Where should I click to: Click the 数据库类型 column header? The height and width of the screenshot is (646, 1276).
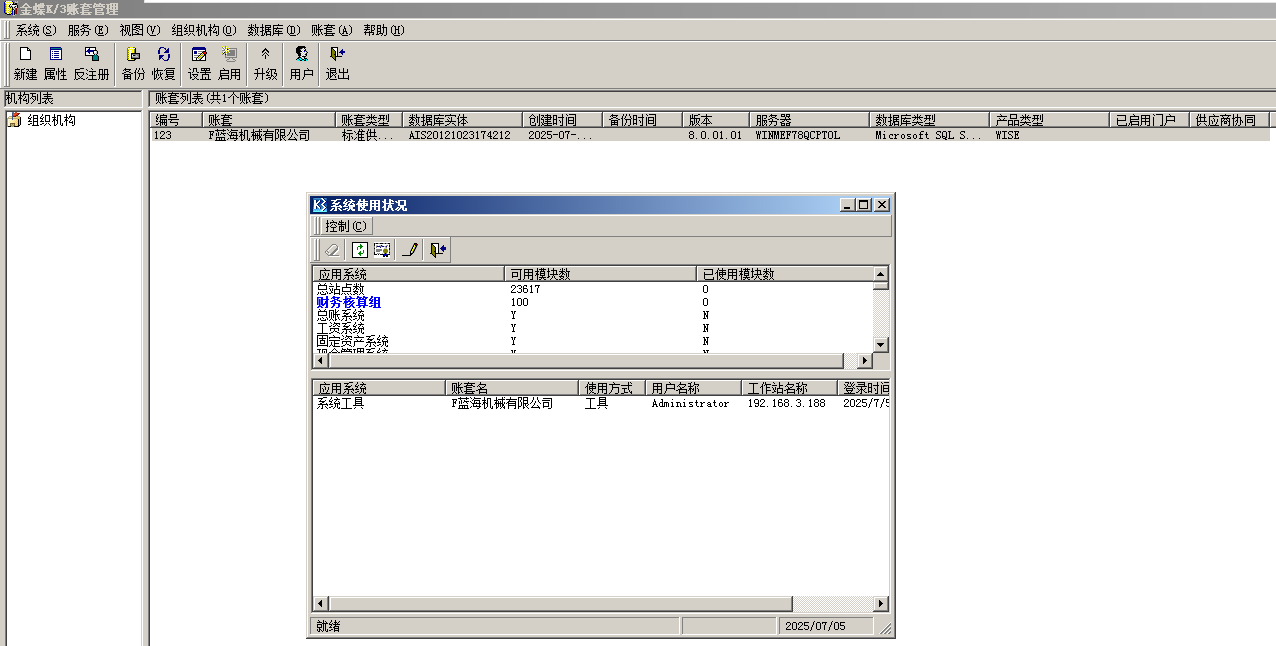[929, 120]
